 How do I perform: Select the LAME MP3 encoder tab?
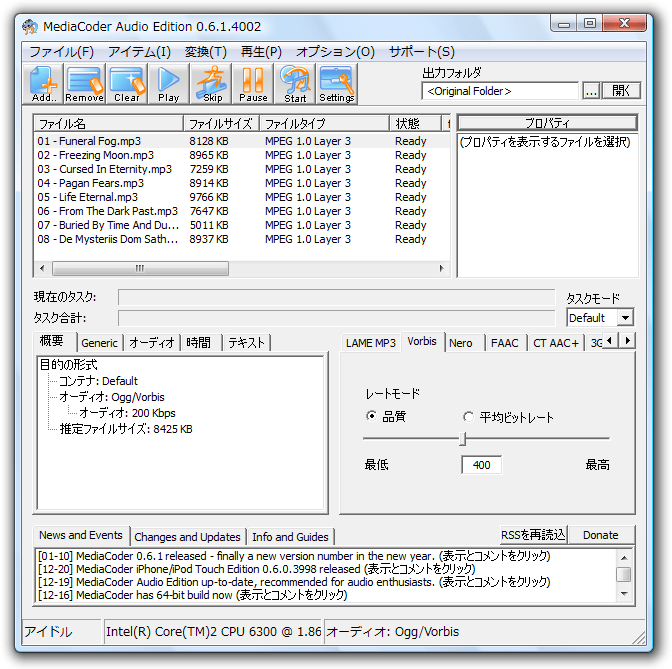[x=371, y=343]
